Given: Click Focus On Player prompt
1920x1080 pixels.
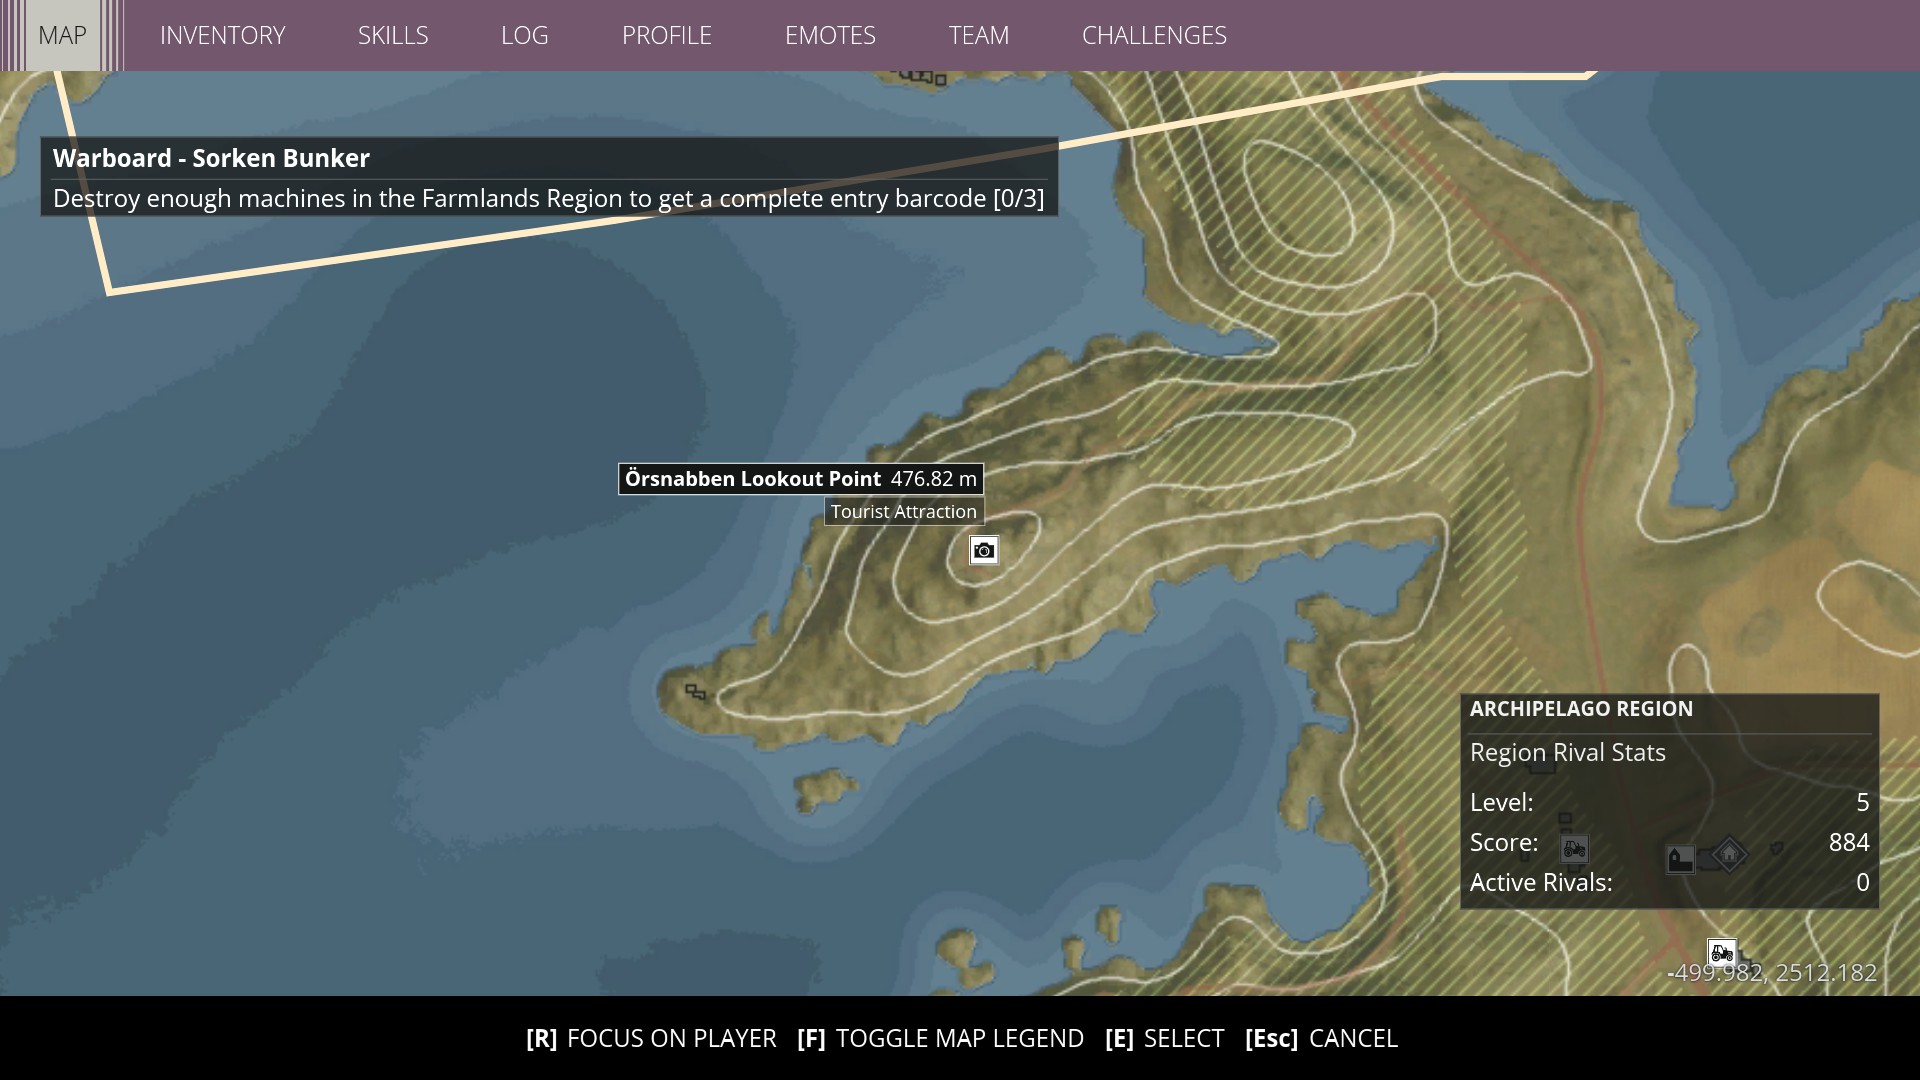Looking at the screenshot, I should click(651, 1038).
